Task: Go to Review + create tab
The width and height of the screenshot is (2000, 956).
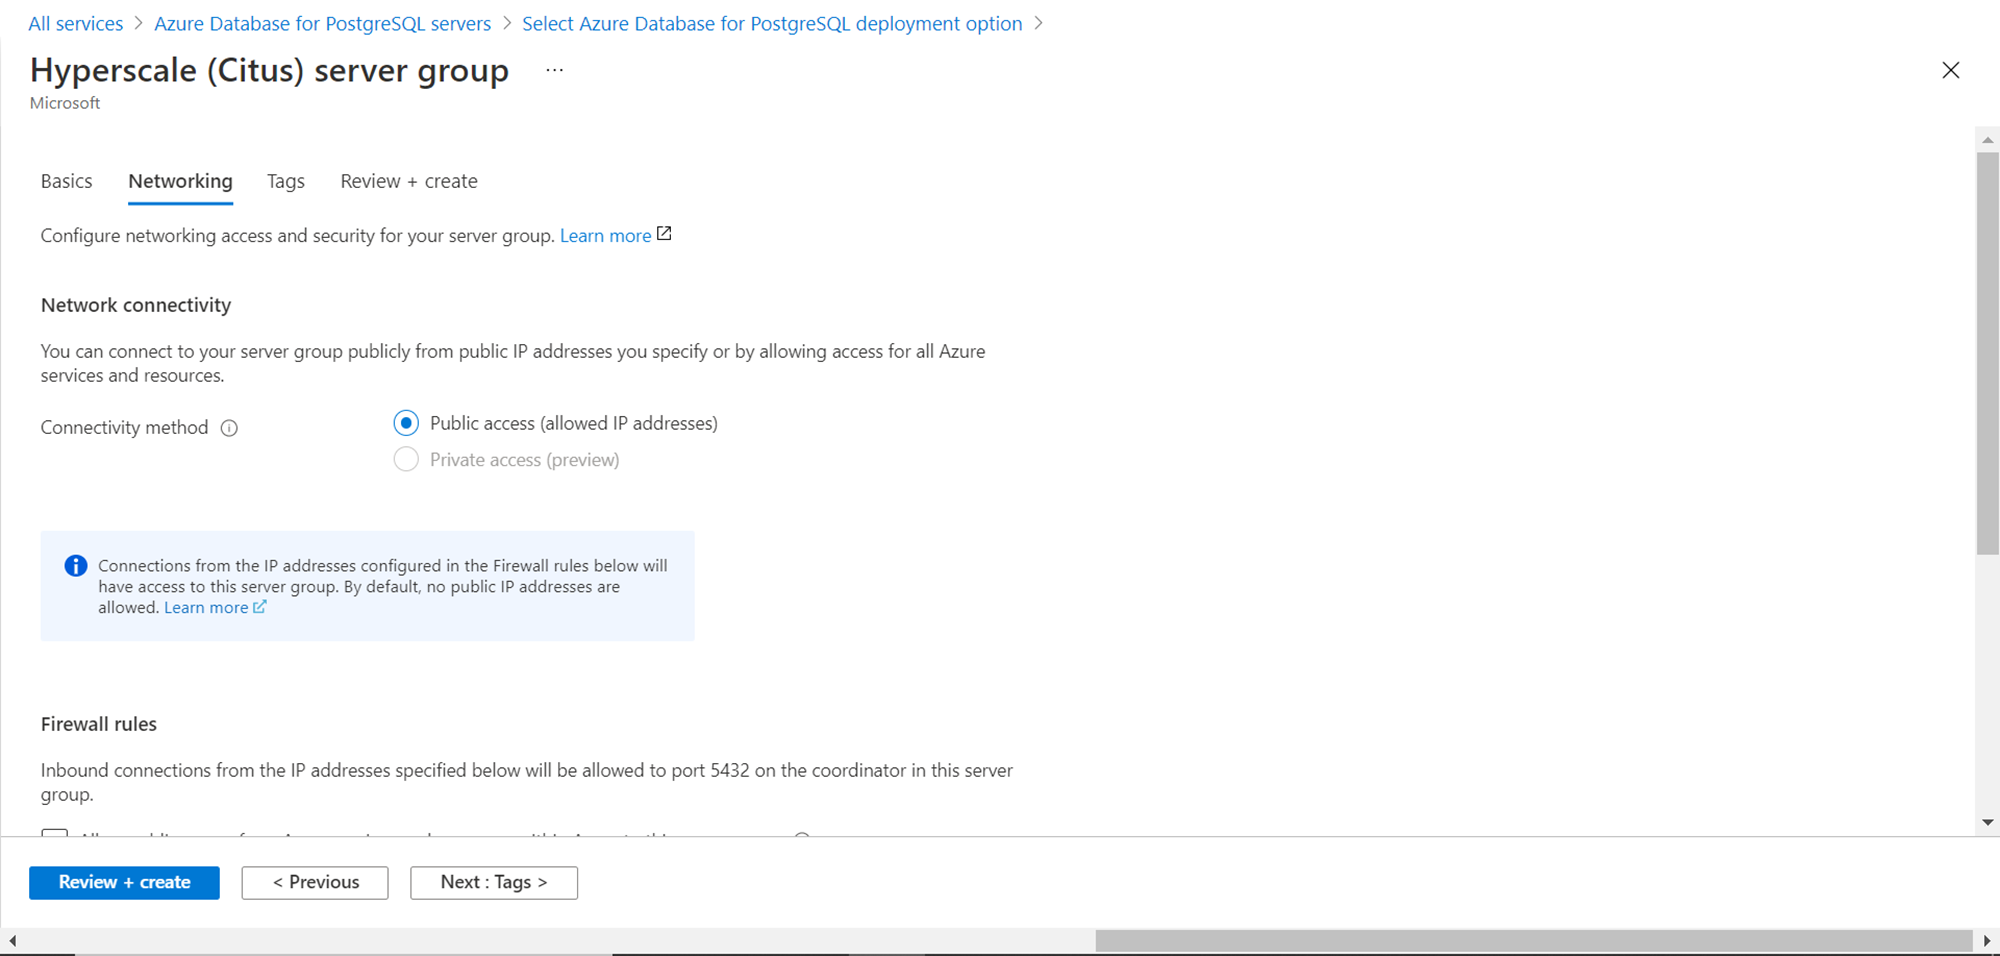Action: click(x=409, y=181)
